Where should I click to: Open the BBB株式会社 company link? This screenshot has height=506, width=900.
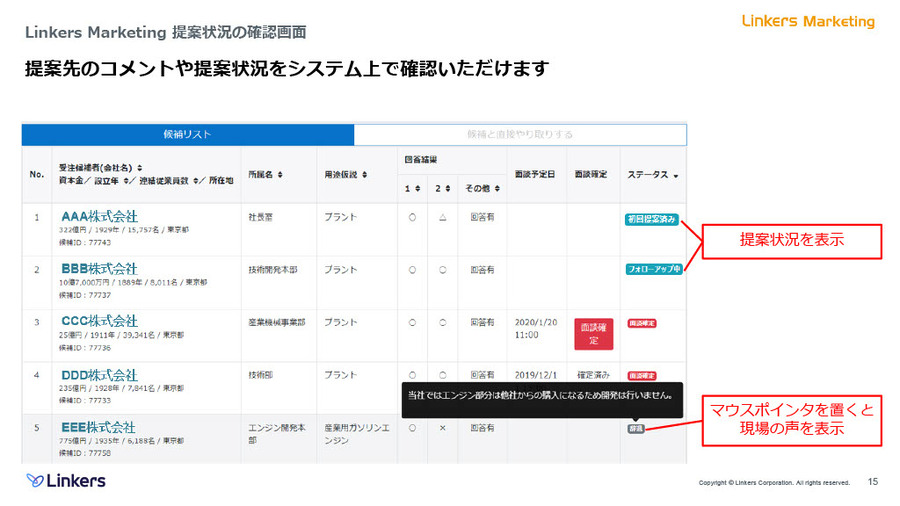(99, 268)
